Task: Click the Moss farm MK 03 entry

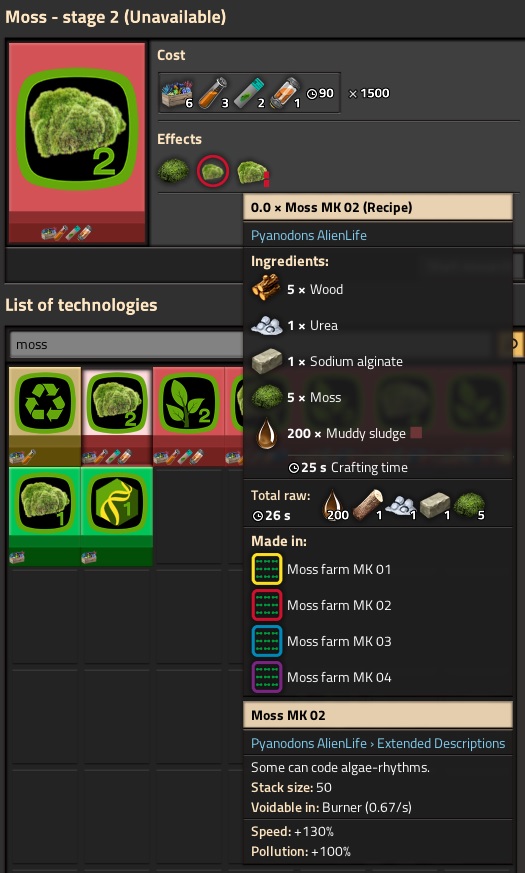Action: pos(321,641)
